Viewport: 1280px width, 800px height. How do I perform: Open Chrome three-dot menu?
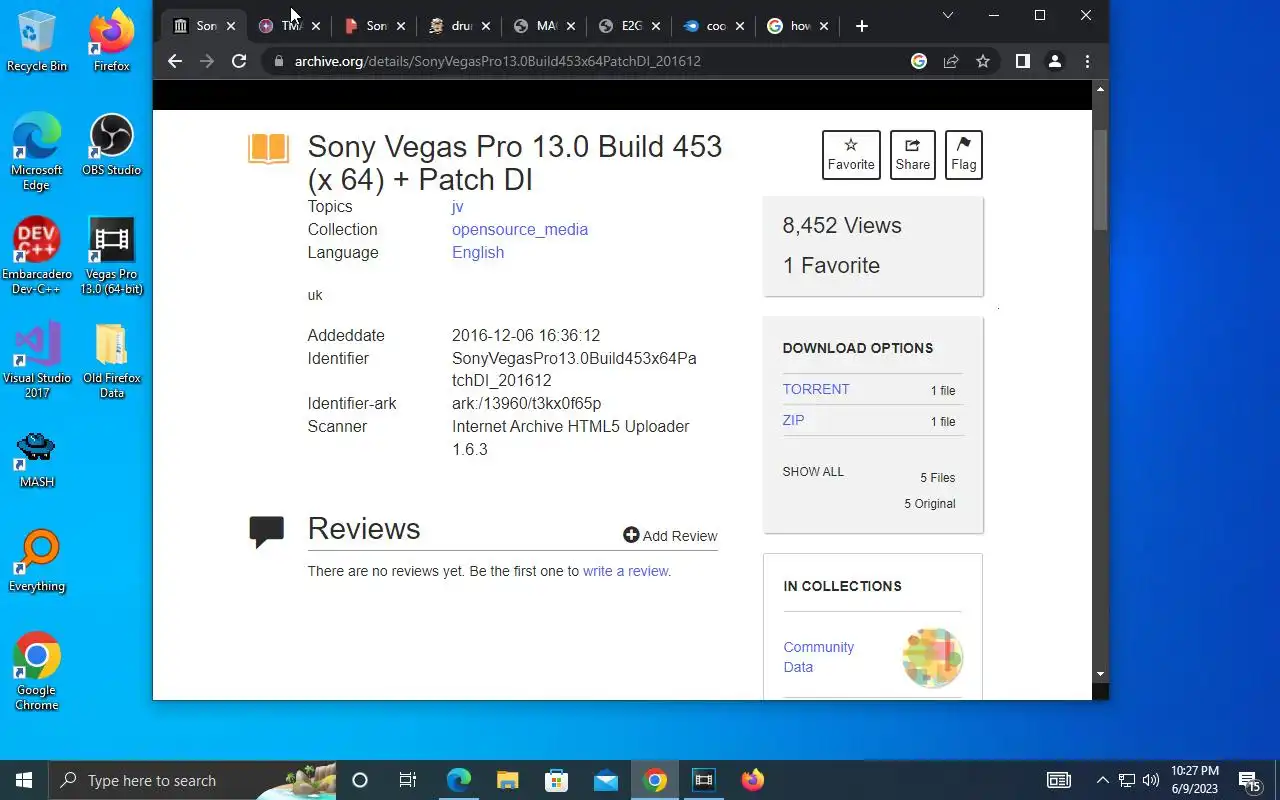pos(1087,61)
